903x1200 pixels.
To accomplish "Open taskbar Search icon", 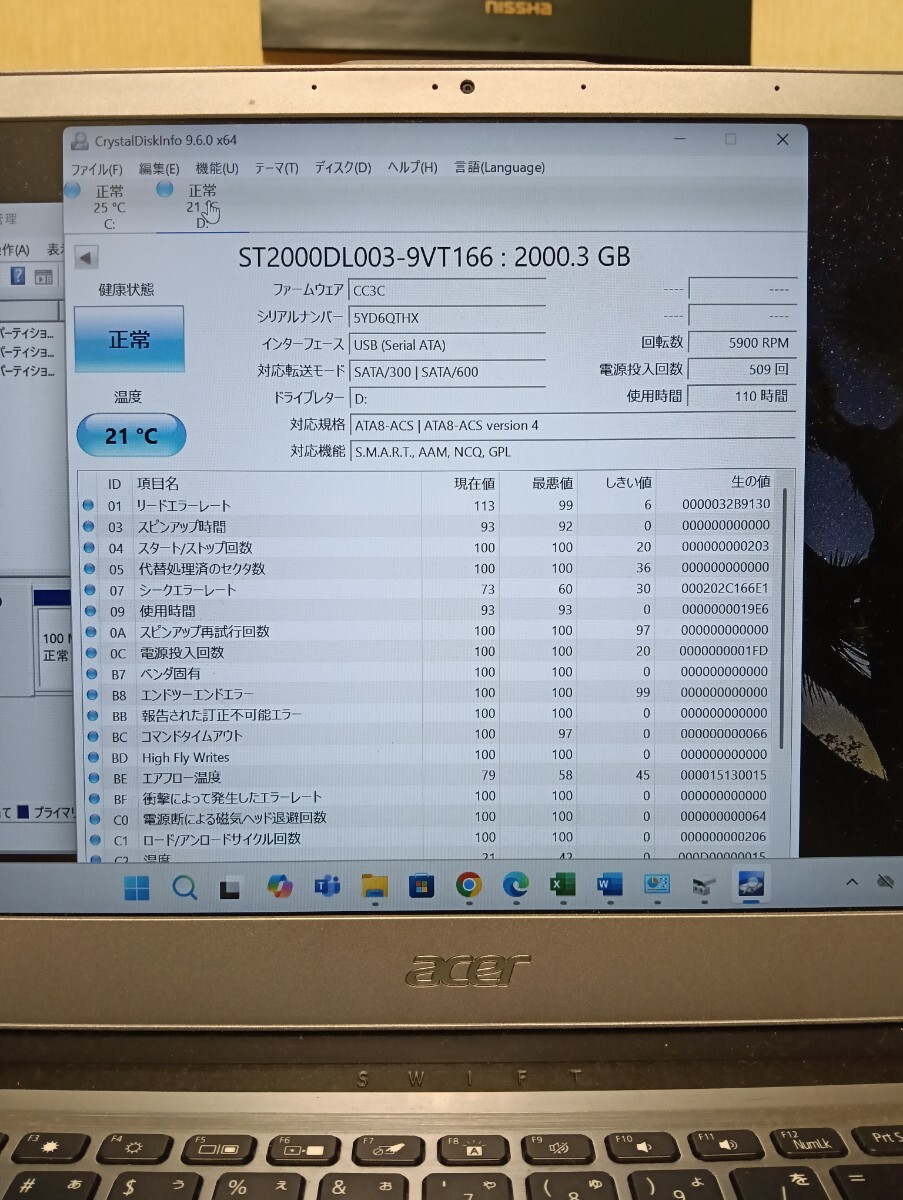I will 184,887.
